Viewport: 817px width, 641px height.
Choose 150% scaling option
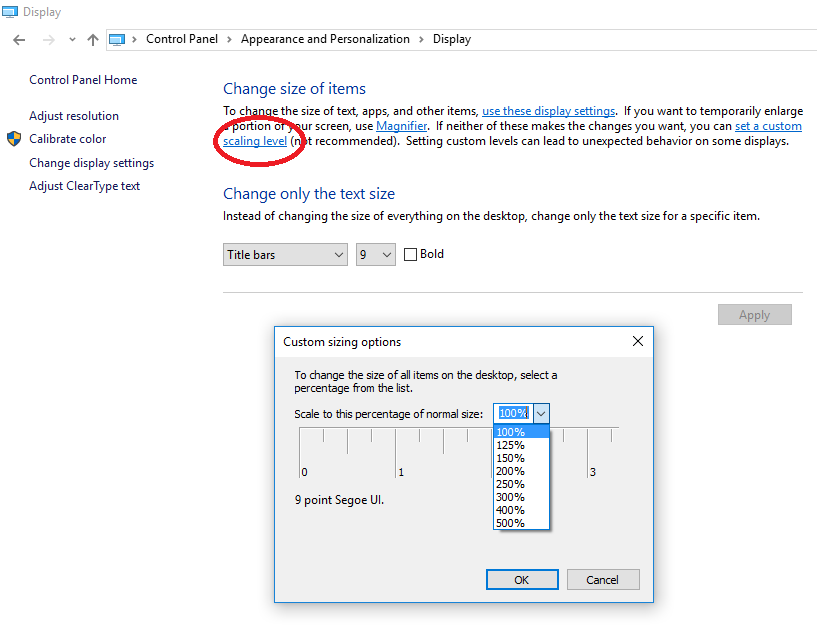click(x=521, y=458)
